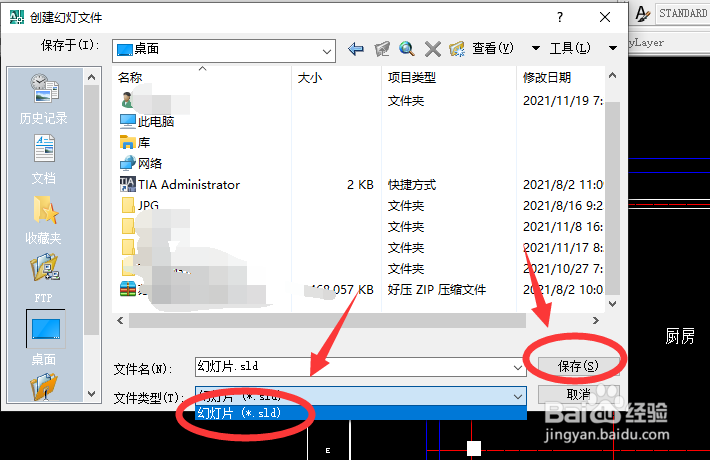Screen dimensions: 710x460
Task: Click the STANDARD text style box in AutoCAD
Action: coord(683,14)
